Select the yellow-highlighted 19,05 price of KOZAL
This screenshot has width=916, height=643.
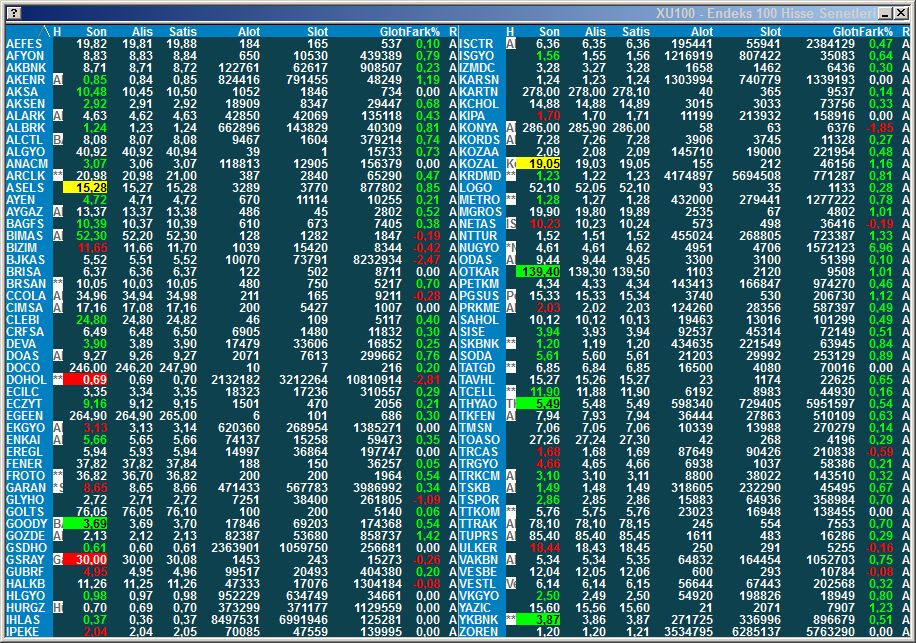pyautogui.click(x=538, y=164)
